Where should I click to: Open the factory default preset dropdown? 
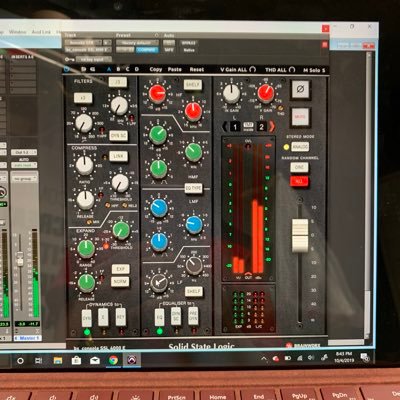[137, 43]
